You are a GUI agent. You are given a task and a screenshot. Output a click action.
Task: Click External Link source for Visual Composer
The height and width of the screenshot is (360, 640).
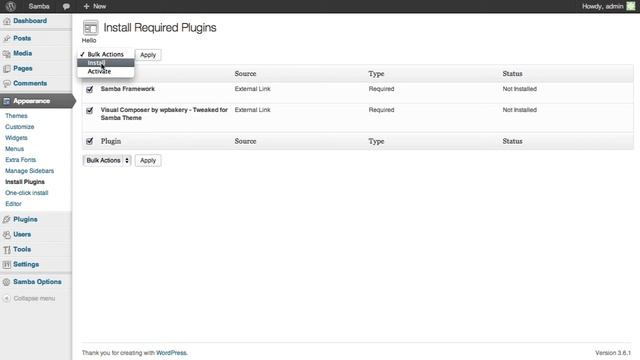click(253, 110)
